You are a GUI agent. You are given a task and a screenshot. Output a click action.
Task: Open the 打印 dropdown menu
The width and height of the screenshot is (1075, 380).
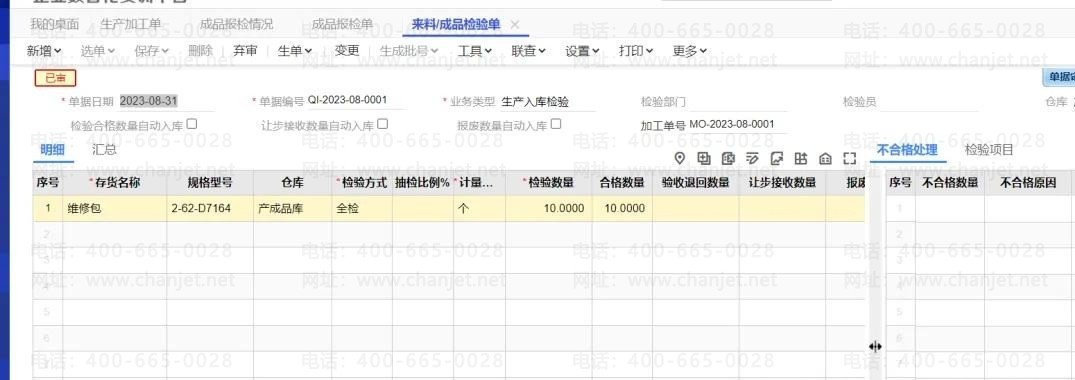coord(636,51)
